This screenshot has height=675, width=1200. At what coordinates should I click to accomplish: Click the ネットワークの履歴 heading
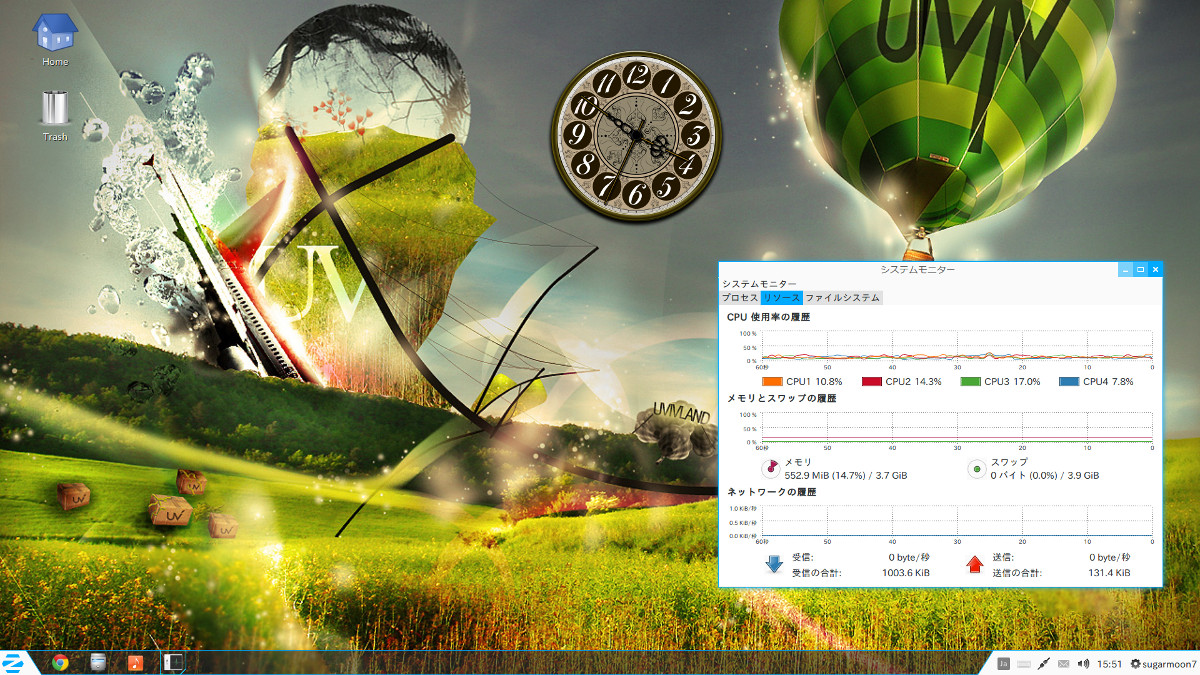click(771, 492)
